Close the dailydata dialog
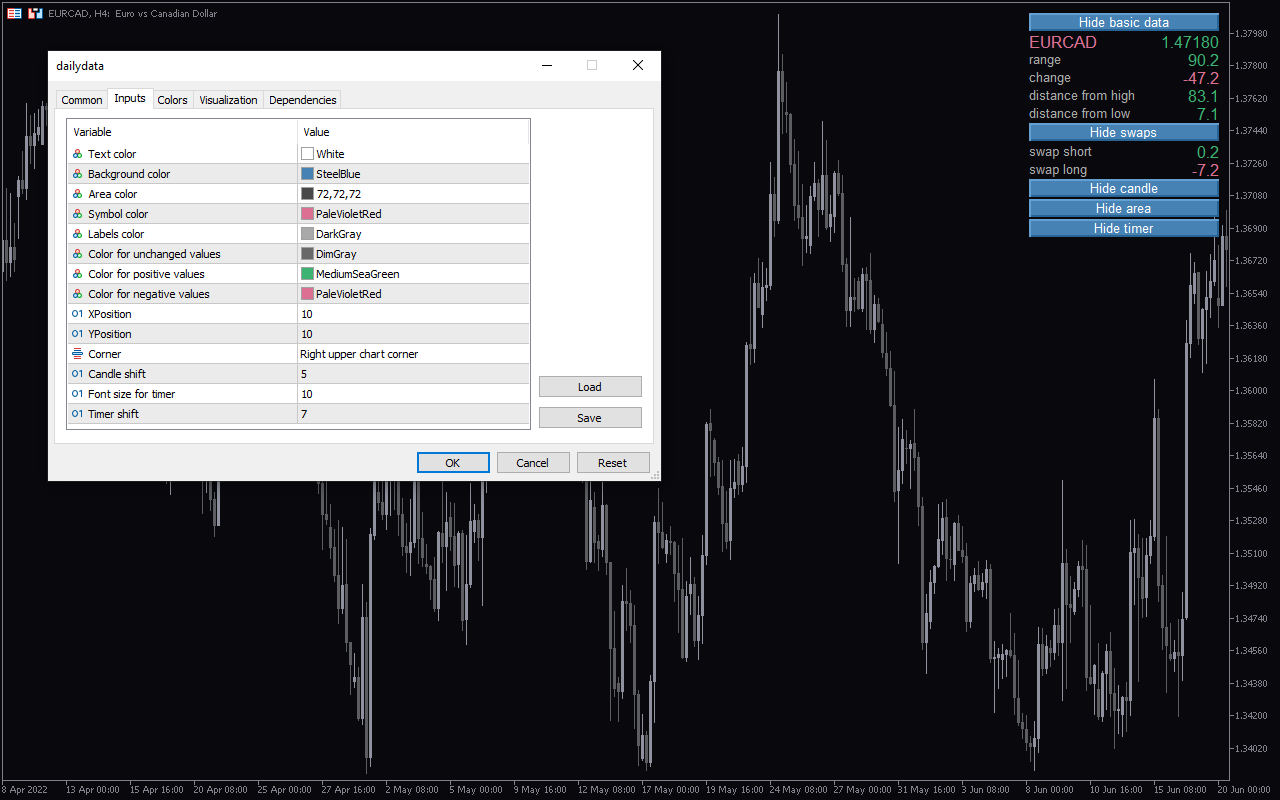 click(x=638, y=66)
